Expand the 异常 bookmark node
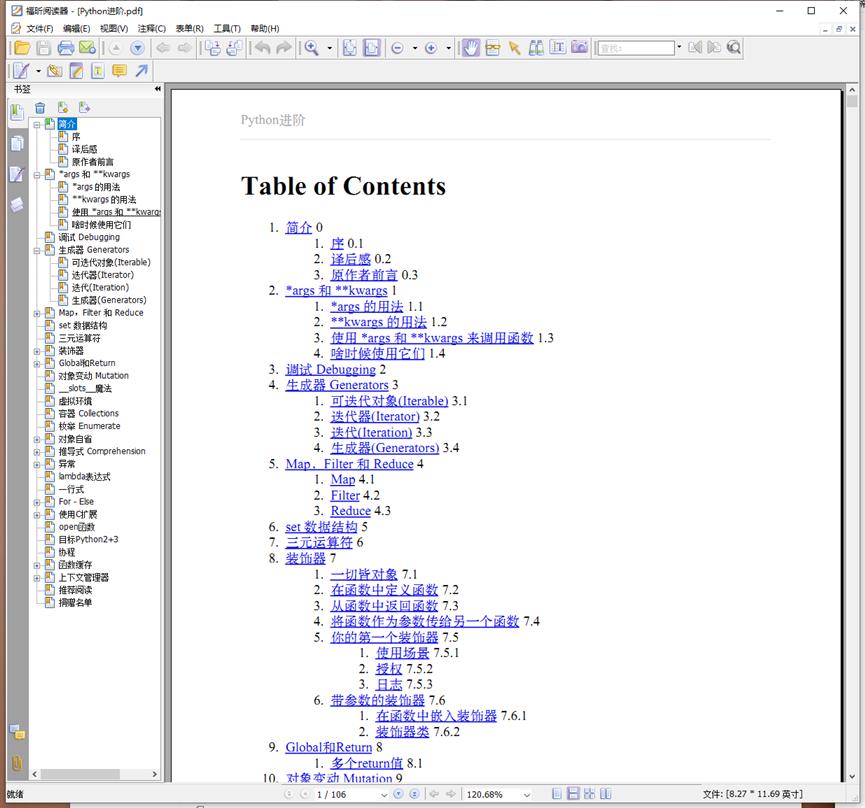This screenshot has height=808, width=865. point(37,464)
